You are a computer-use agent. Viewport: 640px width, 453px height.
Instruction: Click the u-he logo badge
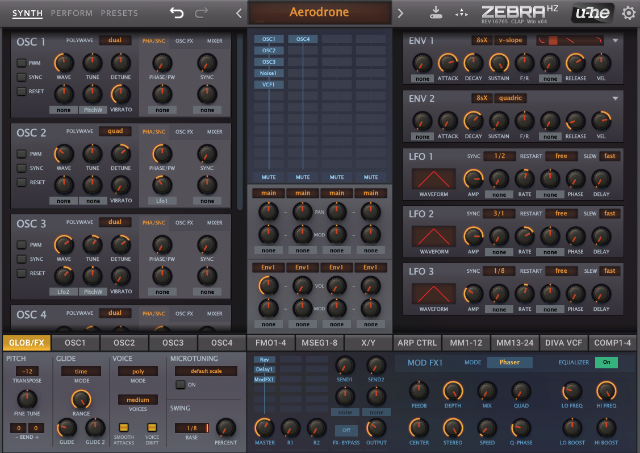pos(592,13)
